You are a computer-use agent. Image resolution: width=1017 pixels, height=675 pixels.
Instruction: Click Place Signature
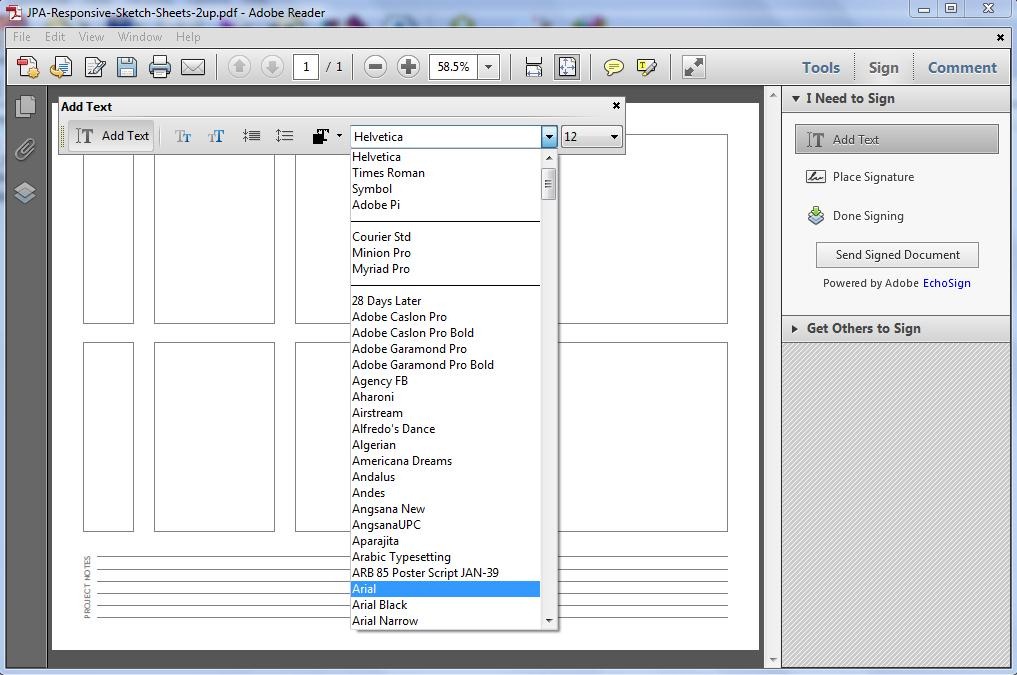click(860, 177)
